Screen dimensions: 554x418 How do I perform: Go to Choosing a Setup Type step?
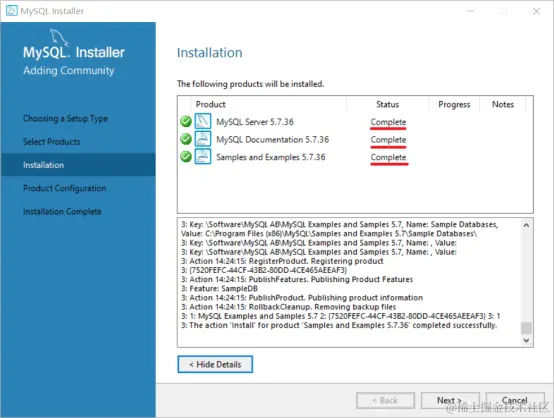pos(65,118)
